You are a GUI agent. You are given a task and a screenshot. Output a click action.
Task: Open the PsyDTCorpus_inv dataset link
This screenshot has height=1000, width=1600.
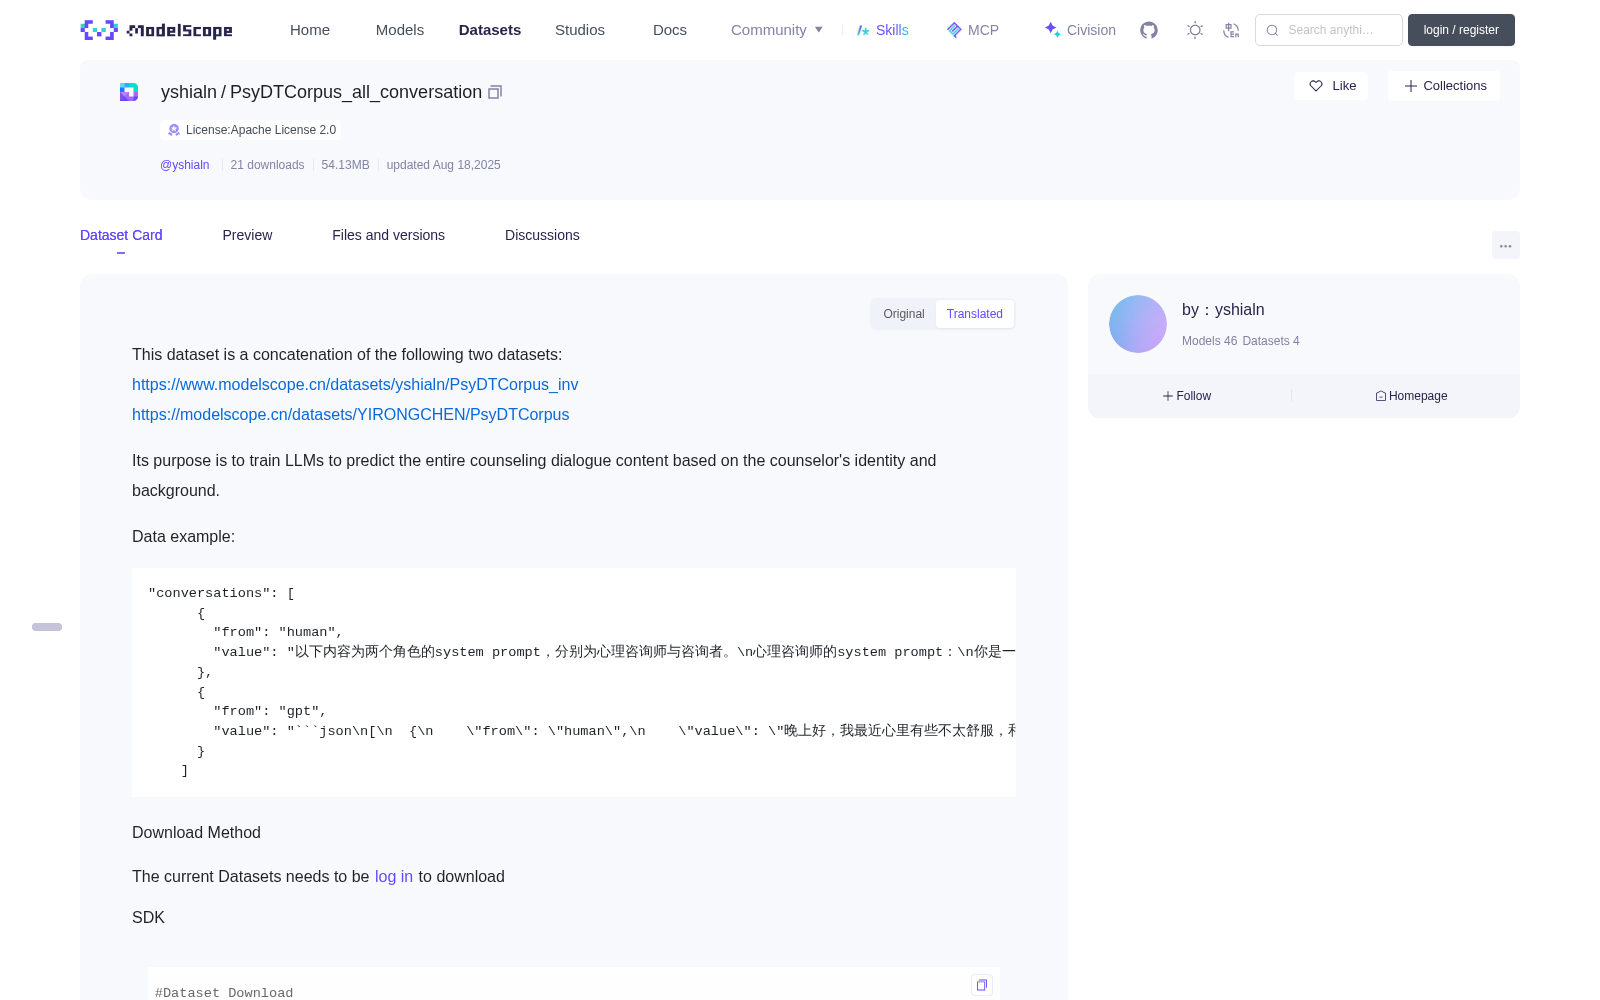(x=355, y=385)
